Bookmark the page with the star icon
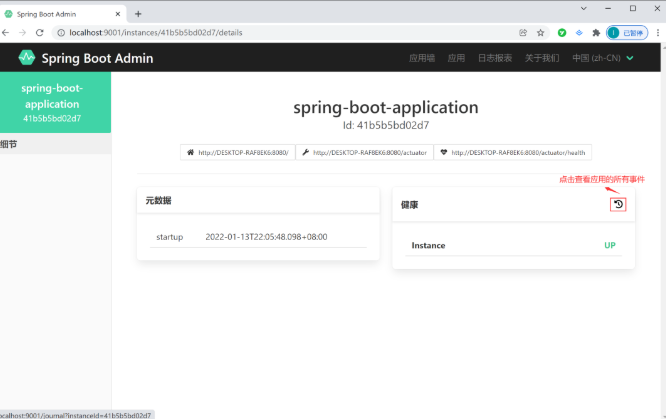 click(x=540, y=33)
